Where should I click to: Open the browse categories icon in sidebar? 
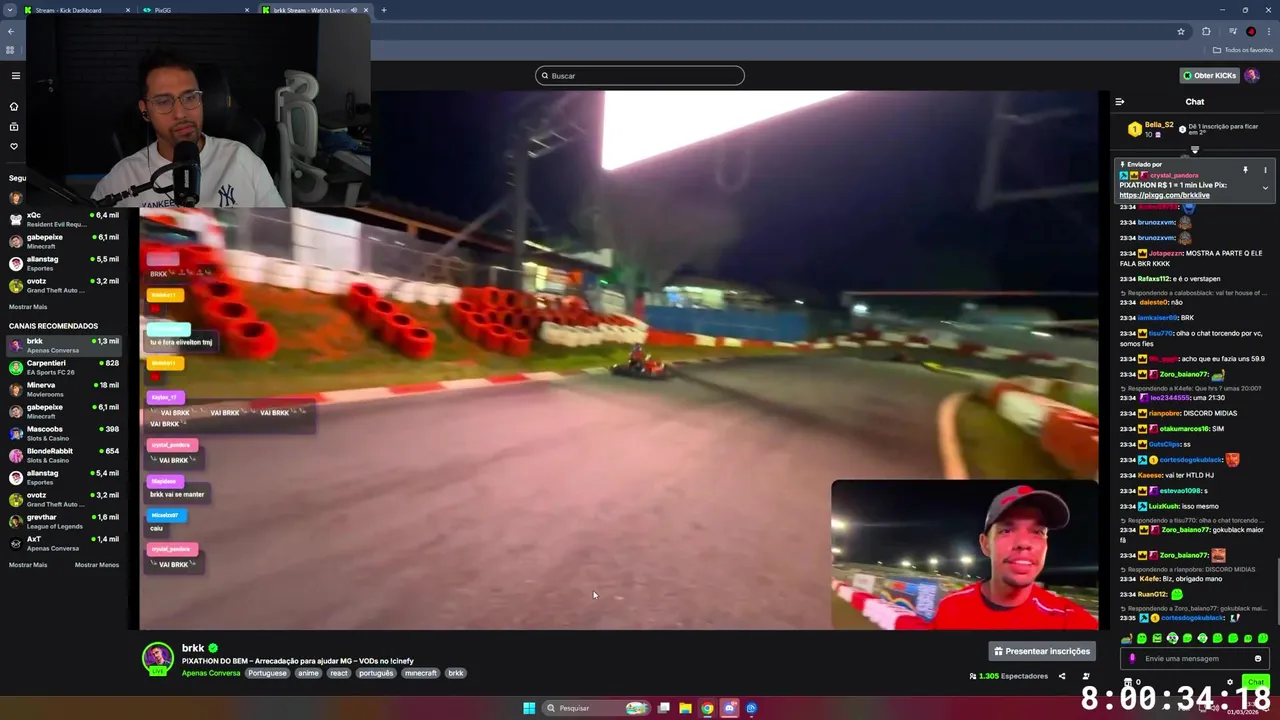(x=14, y=126)
